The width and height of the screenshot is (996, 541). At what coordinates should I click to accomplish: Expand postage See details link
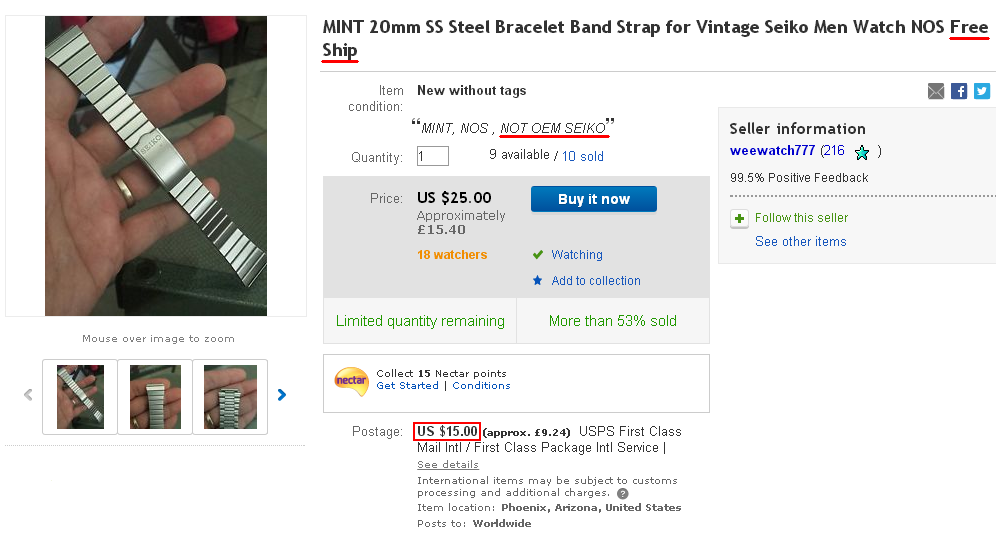click(448, 465)
